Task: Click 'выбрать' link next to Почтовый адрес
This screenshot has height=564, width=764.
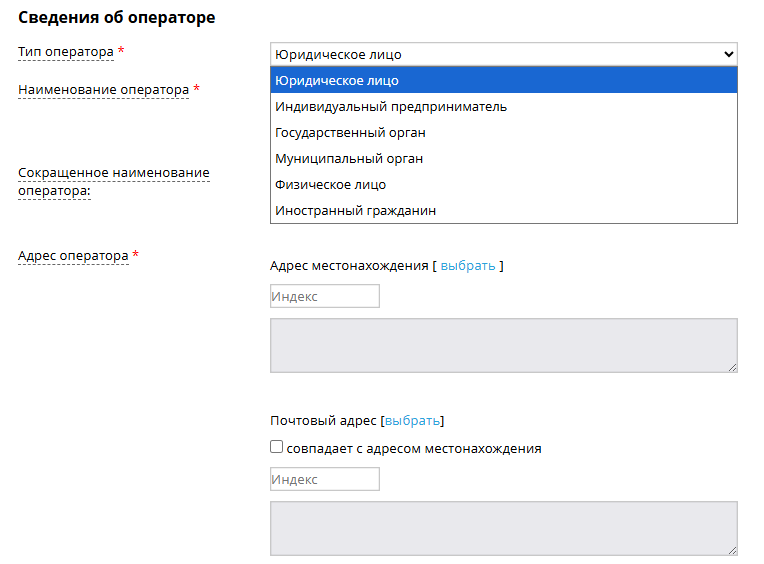Action: (412, 421)
